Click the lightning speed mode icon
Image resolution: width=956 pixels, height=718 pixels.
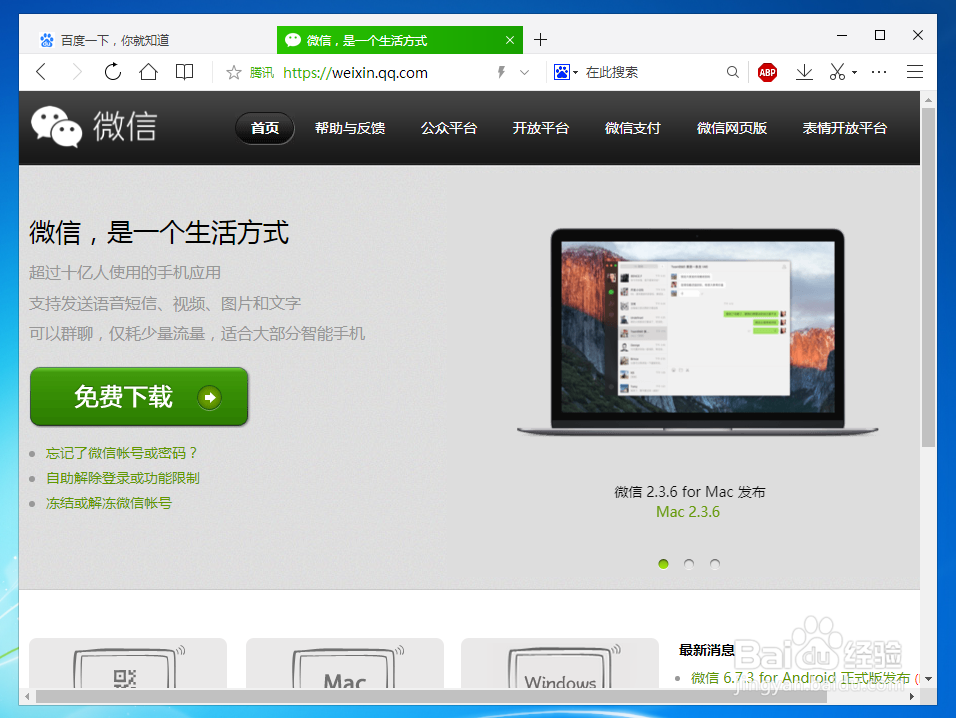pyautogui.click(x=501, y=73)
